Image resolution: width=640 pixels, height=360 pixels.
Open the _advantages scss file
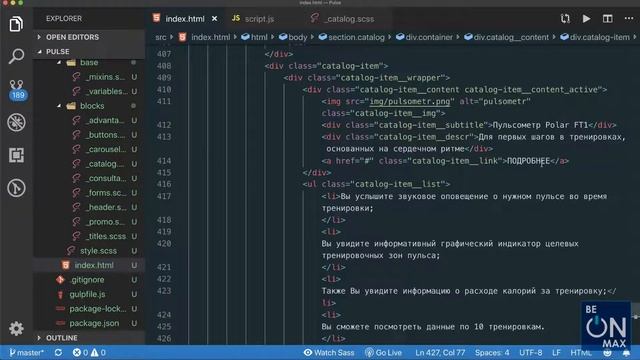105,120
